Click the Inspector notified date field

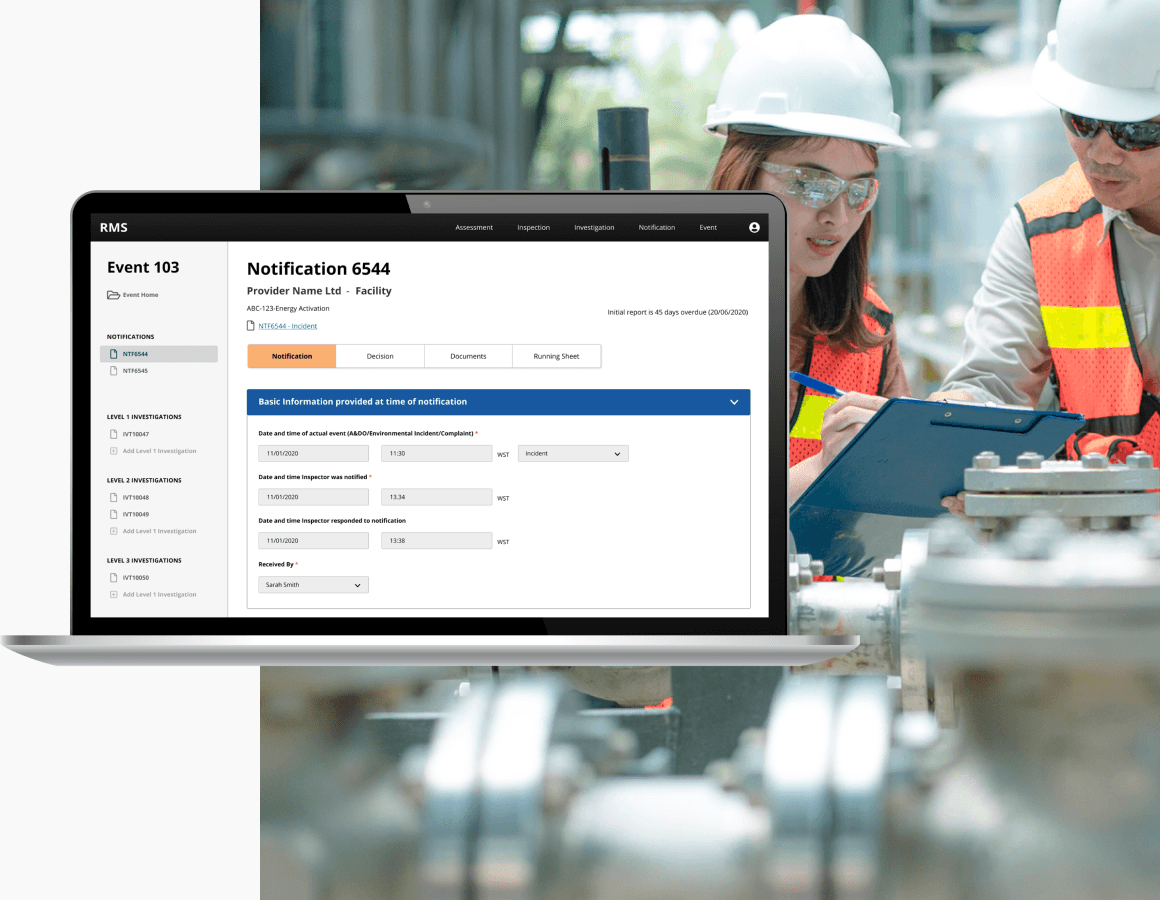(313, 497)
